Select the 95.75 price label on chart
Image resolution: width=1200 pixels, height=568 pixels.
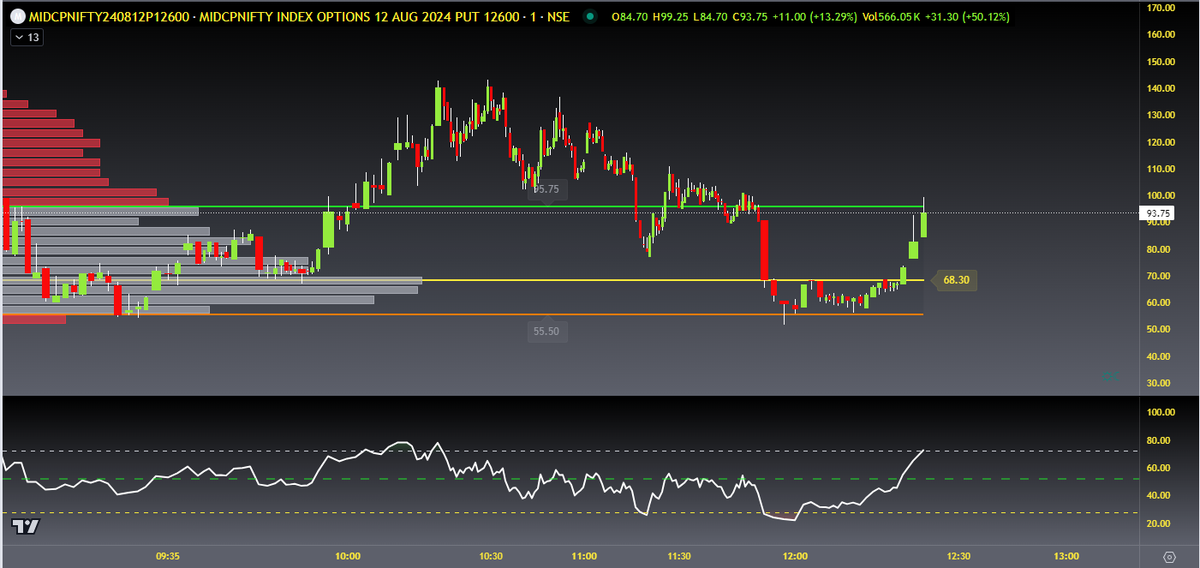pyautogui.click(x=546, y=188)
